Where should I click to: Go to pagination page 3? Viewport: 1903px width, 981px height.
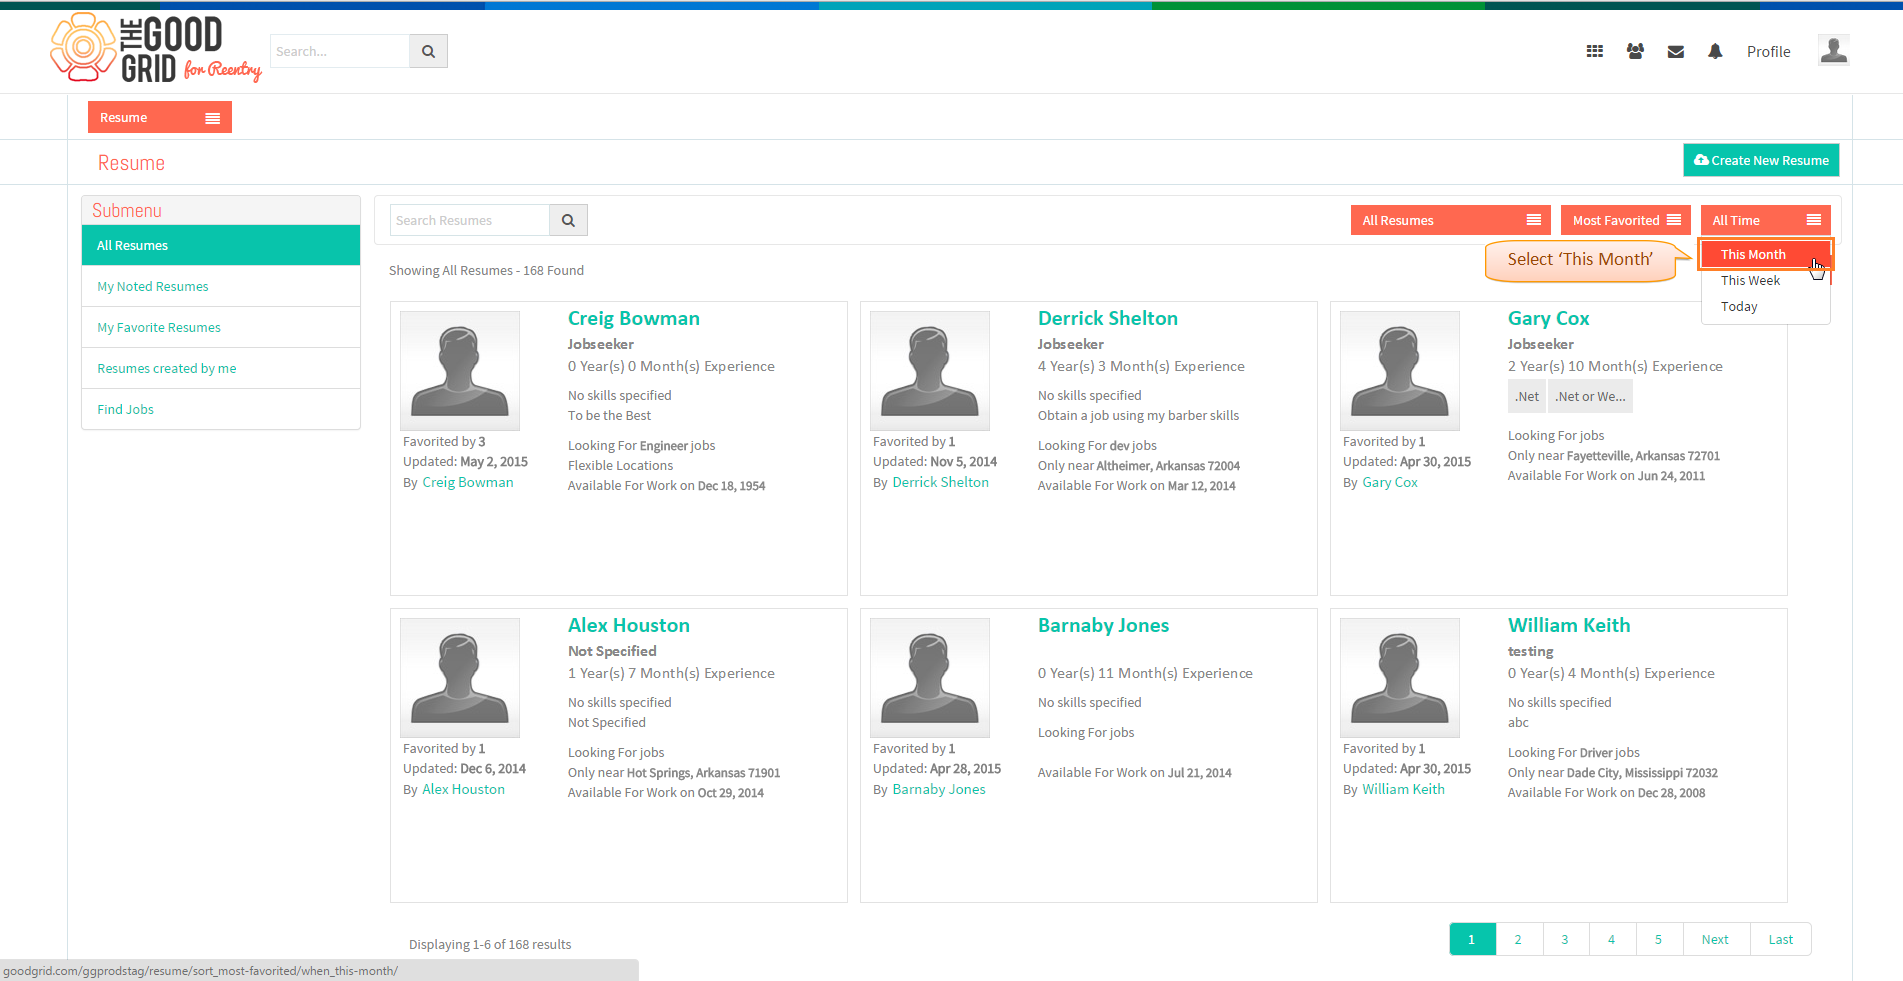click(1565, 939)
